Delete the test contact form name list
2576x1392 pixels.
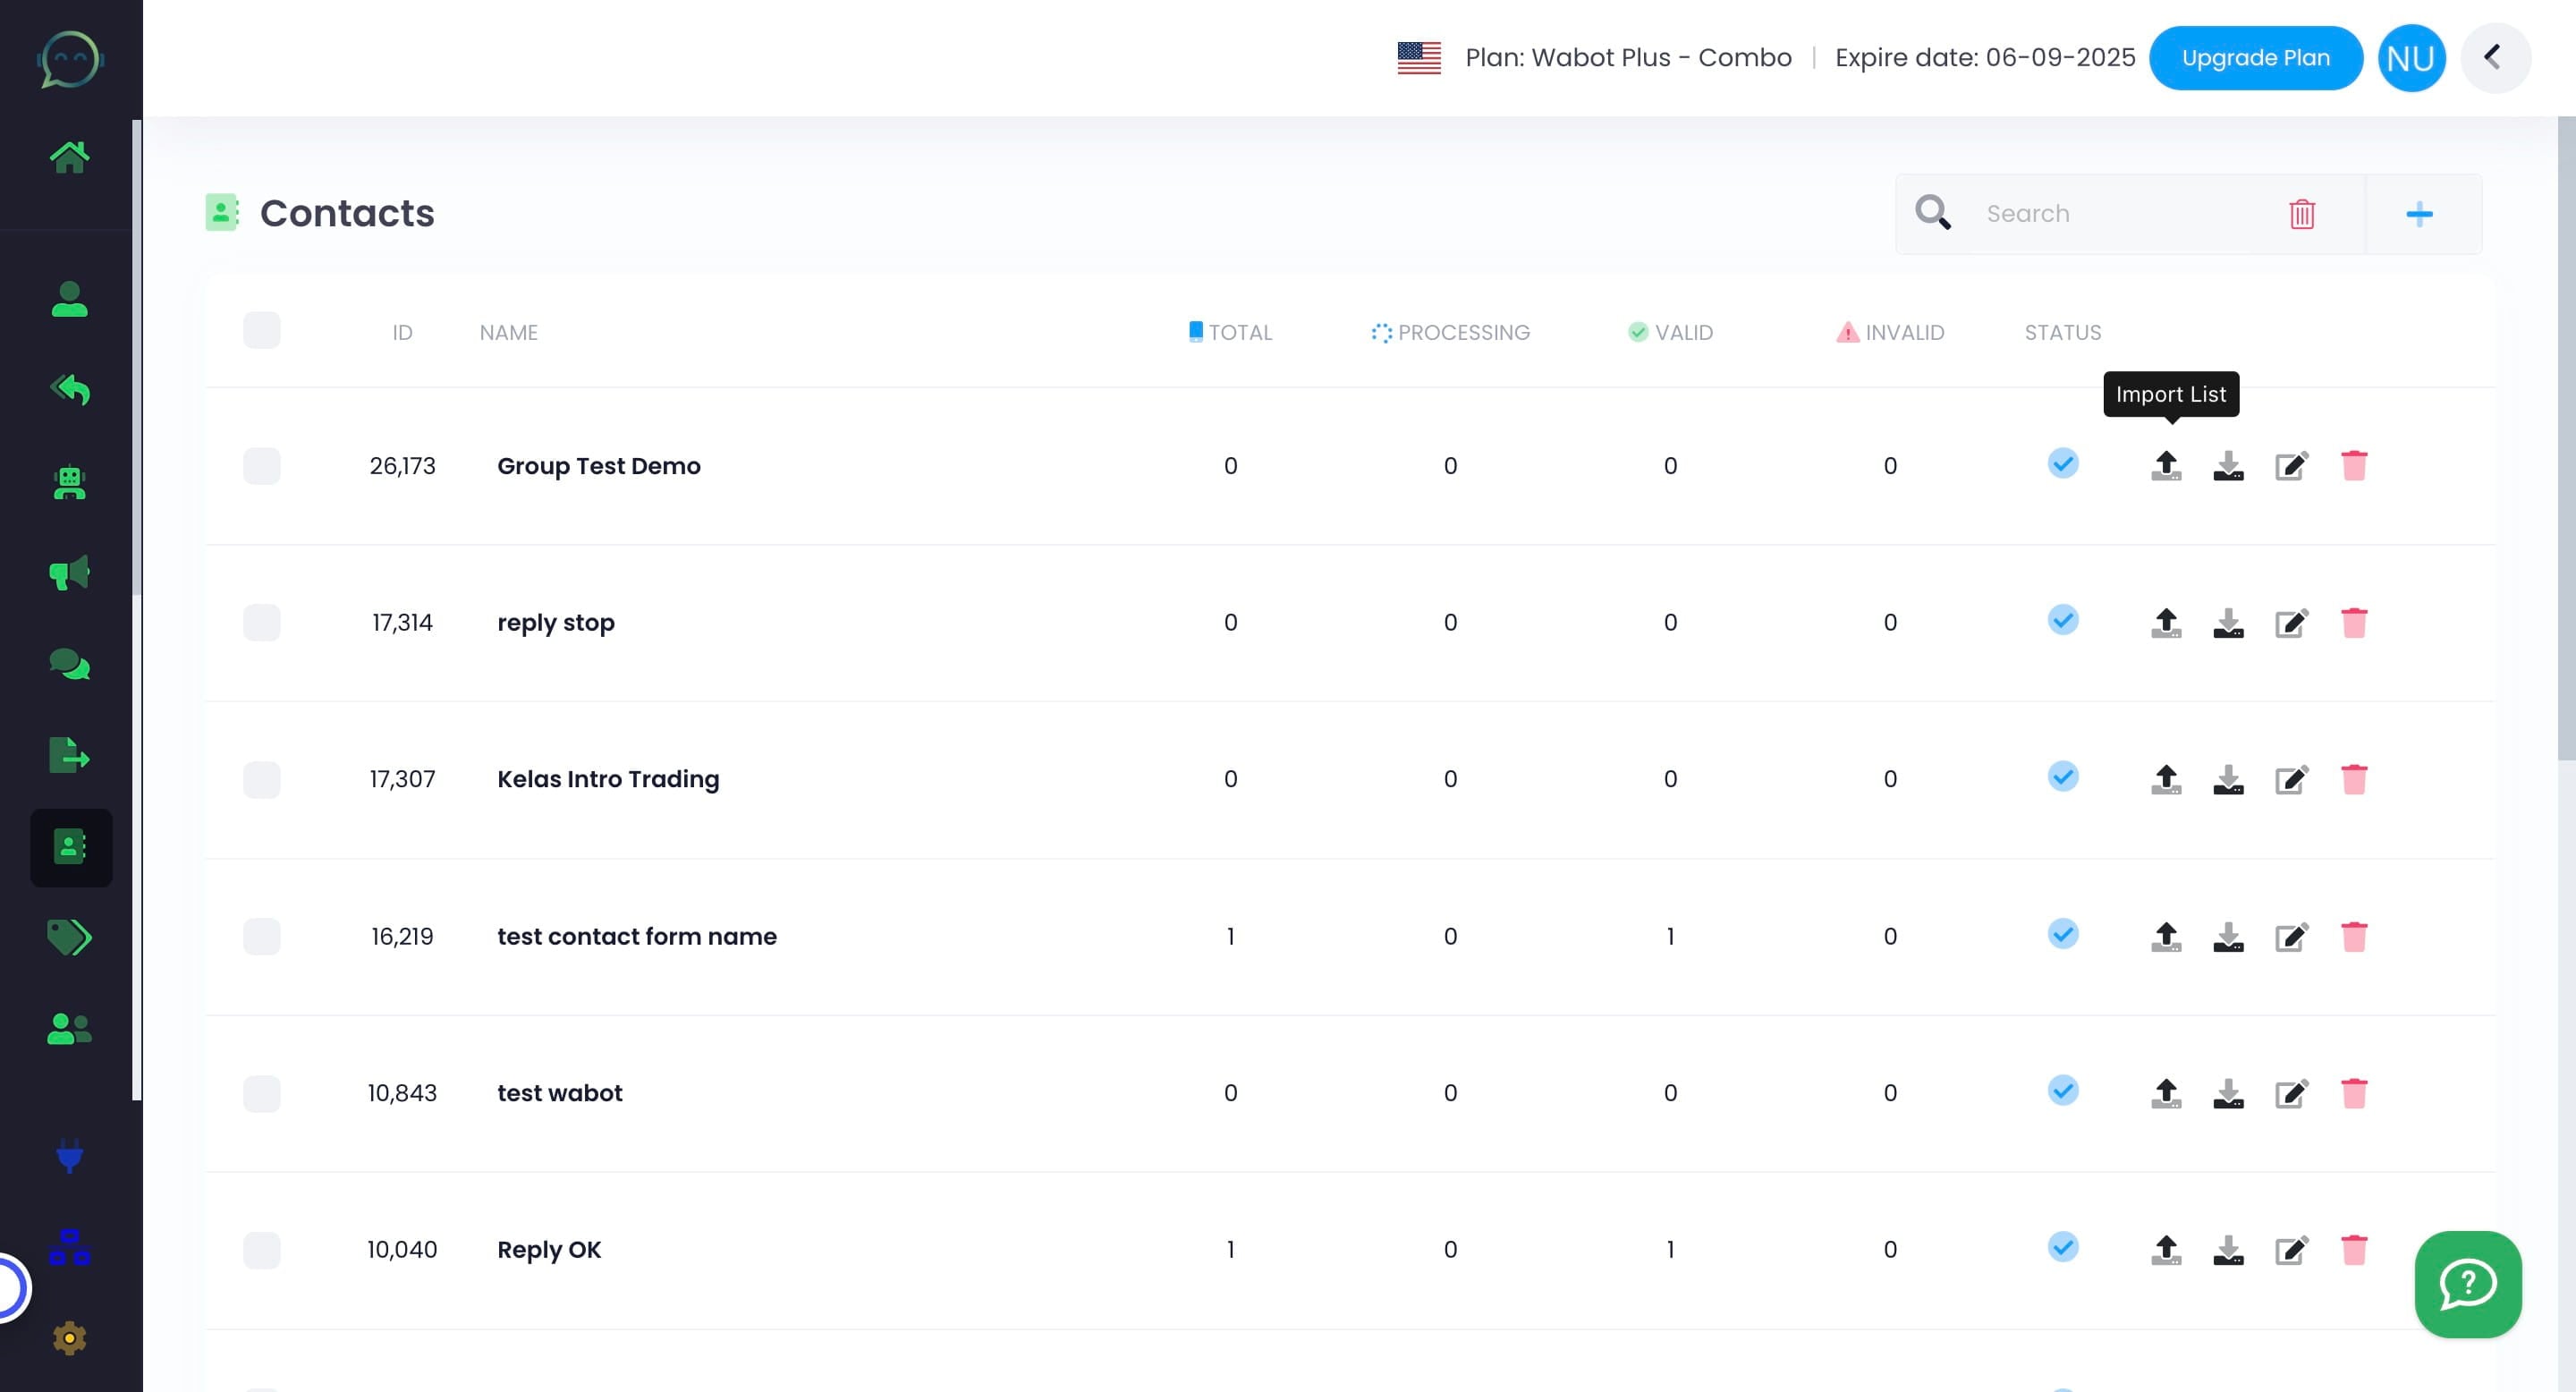point(2354,937)
